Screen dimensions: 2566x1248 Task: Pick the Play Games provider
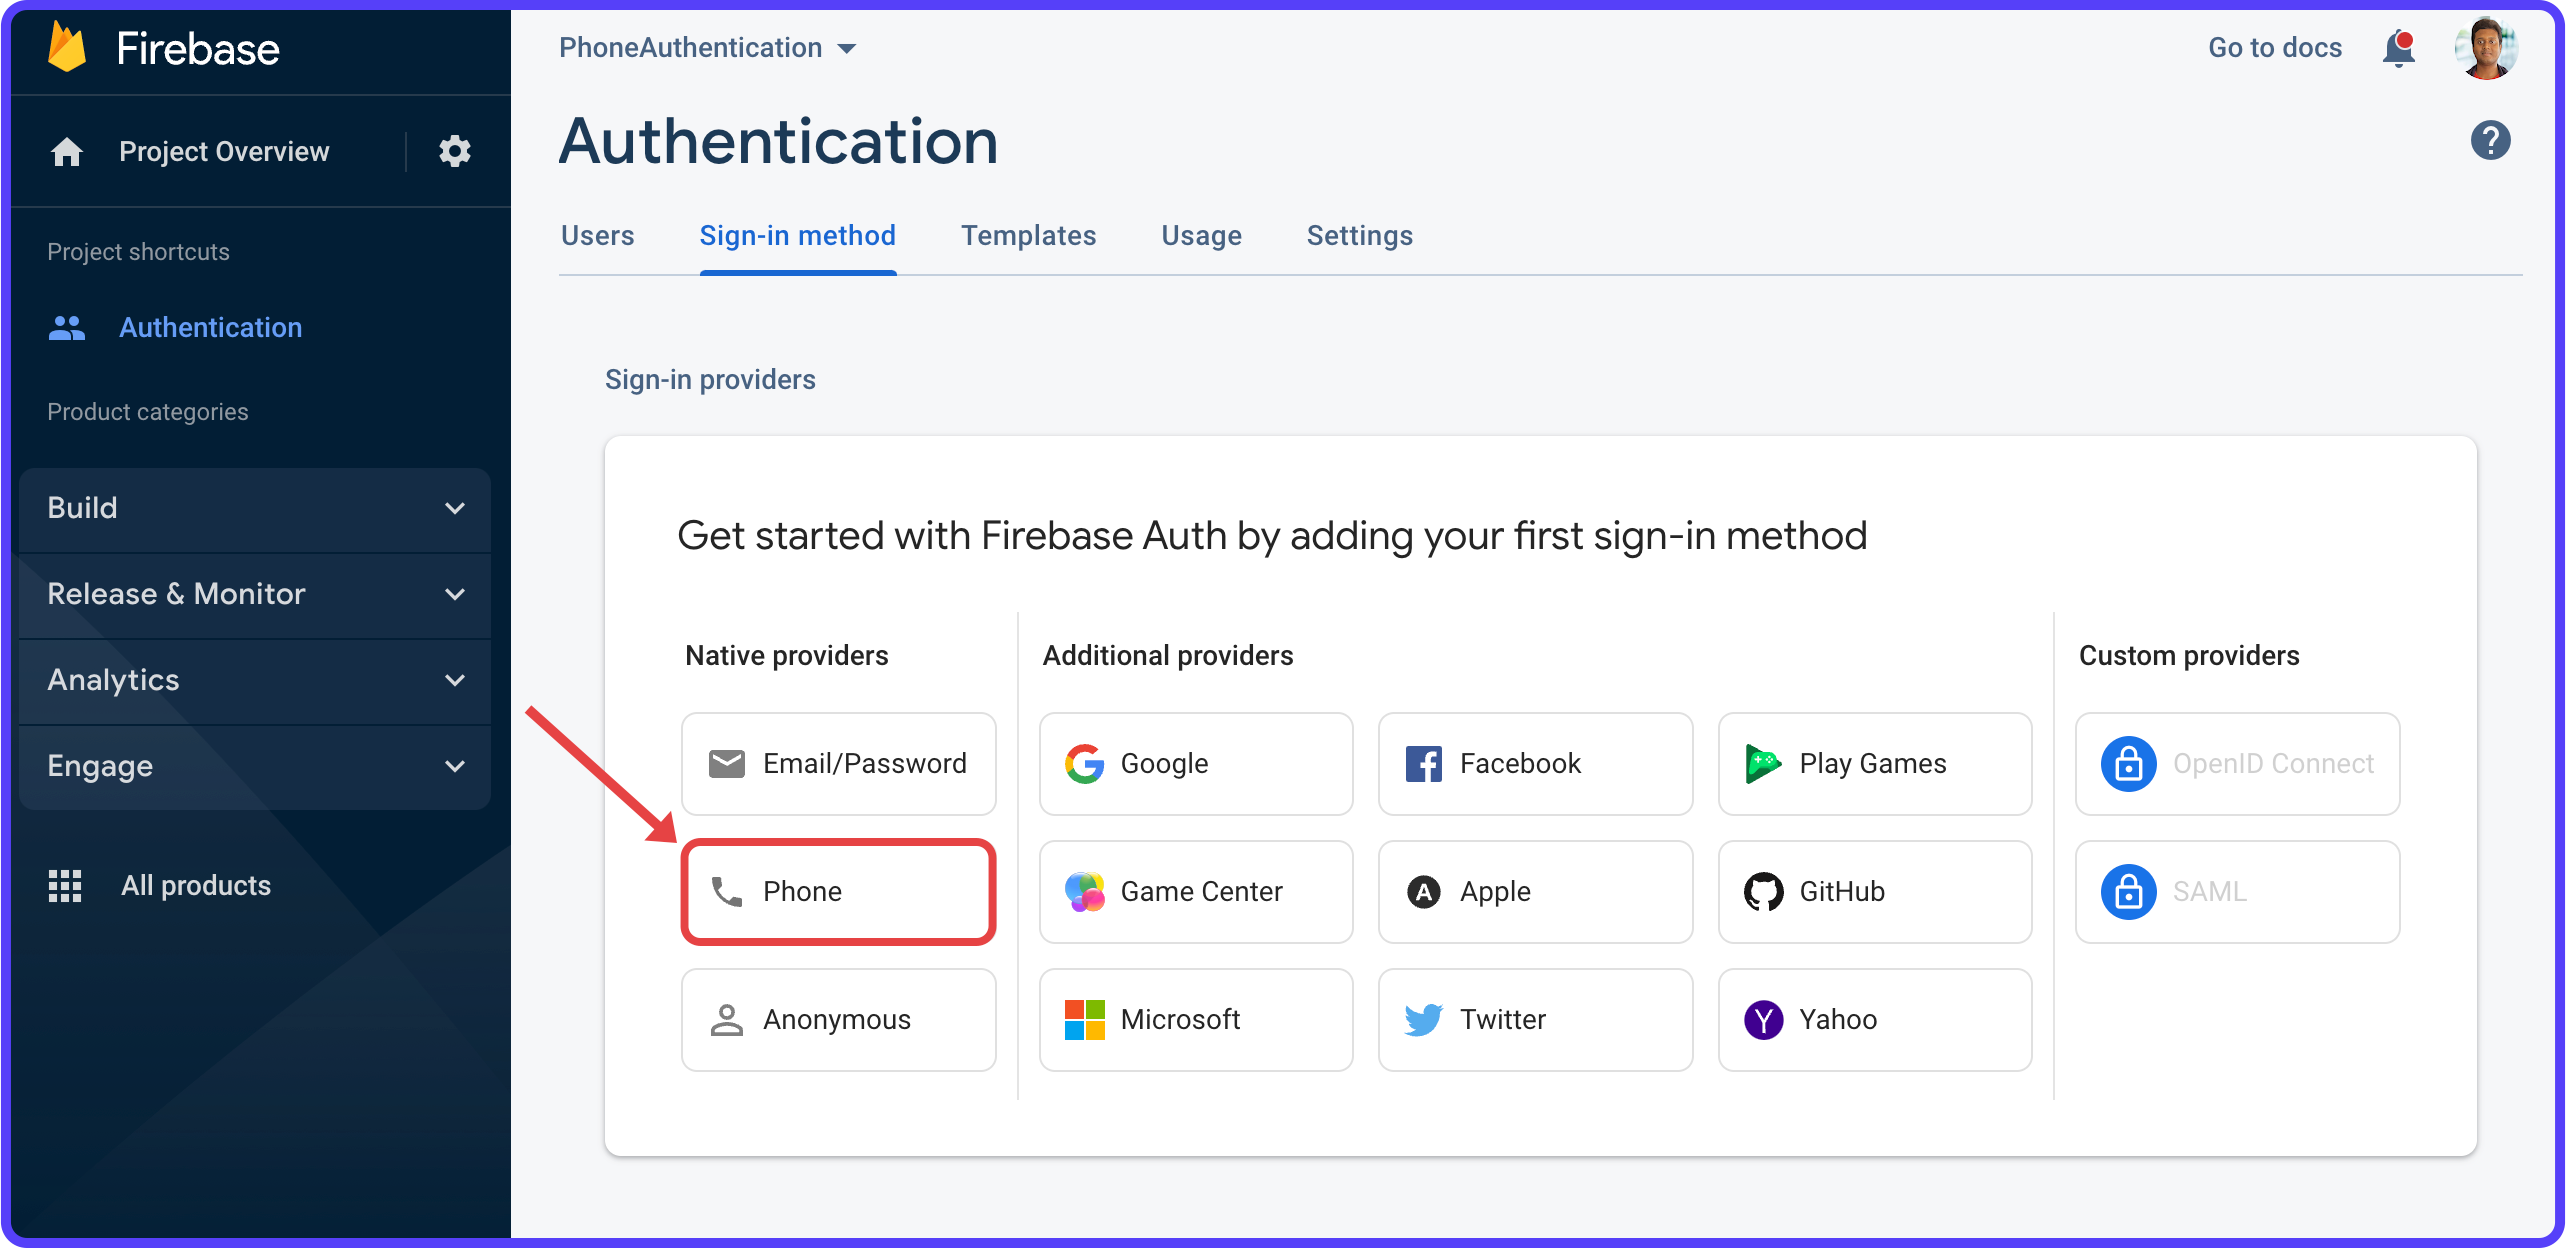(x=1874, y=763)
